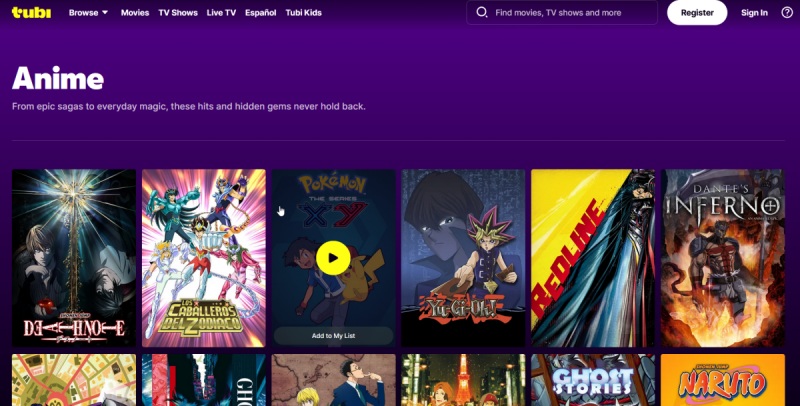Add Pokémon XY to My List
This screenshot has width=800, height=406.
point(333,336)
